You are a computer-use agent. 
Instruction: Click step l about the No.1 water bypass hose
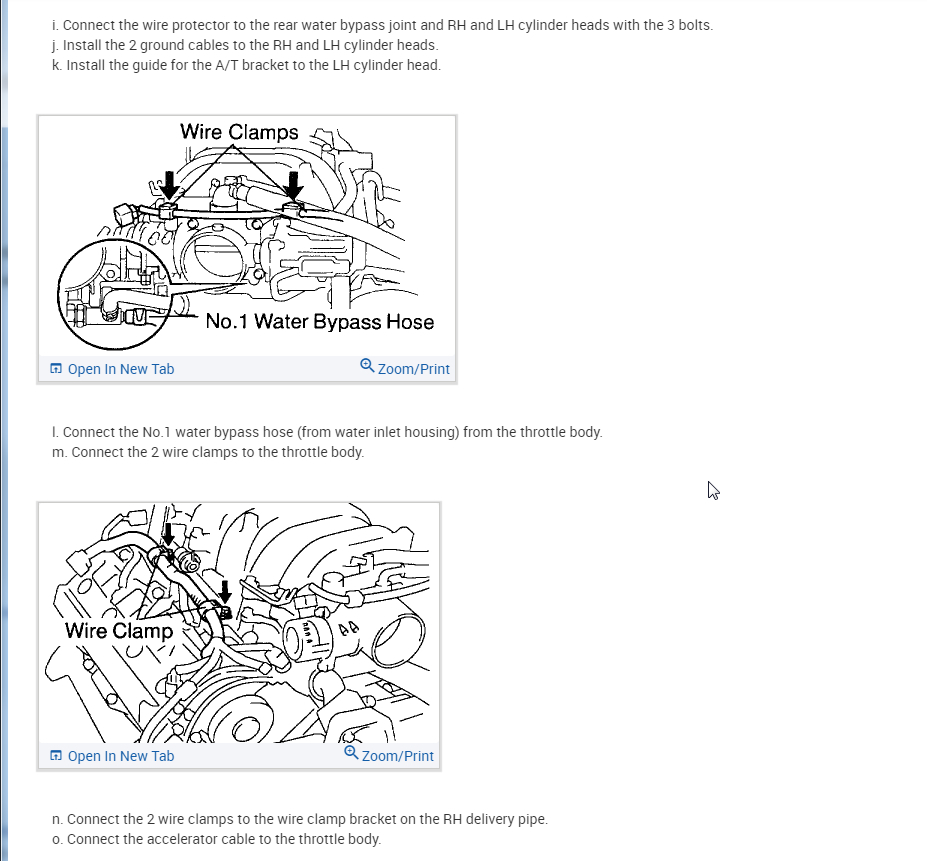[x=327, y=432]
